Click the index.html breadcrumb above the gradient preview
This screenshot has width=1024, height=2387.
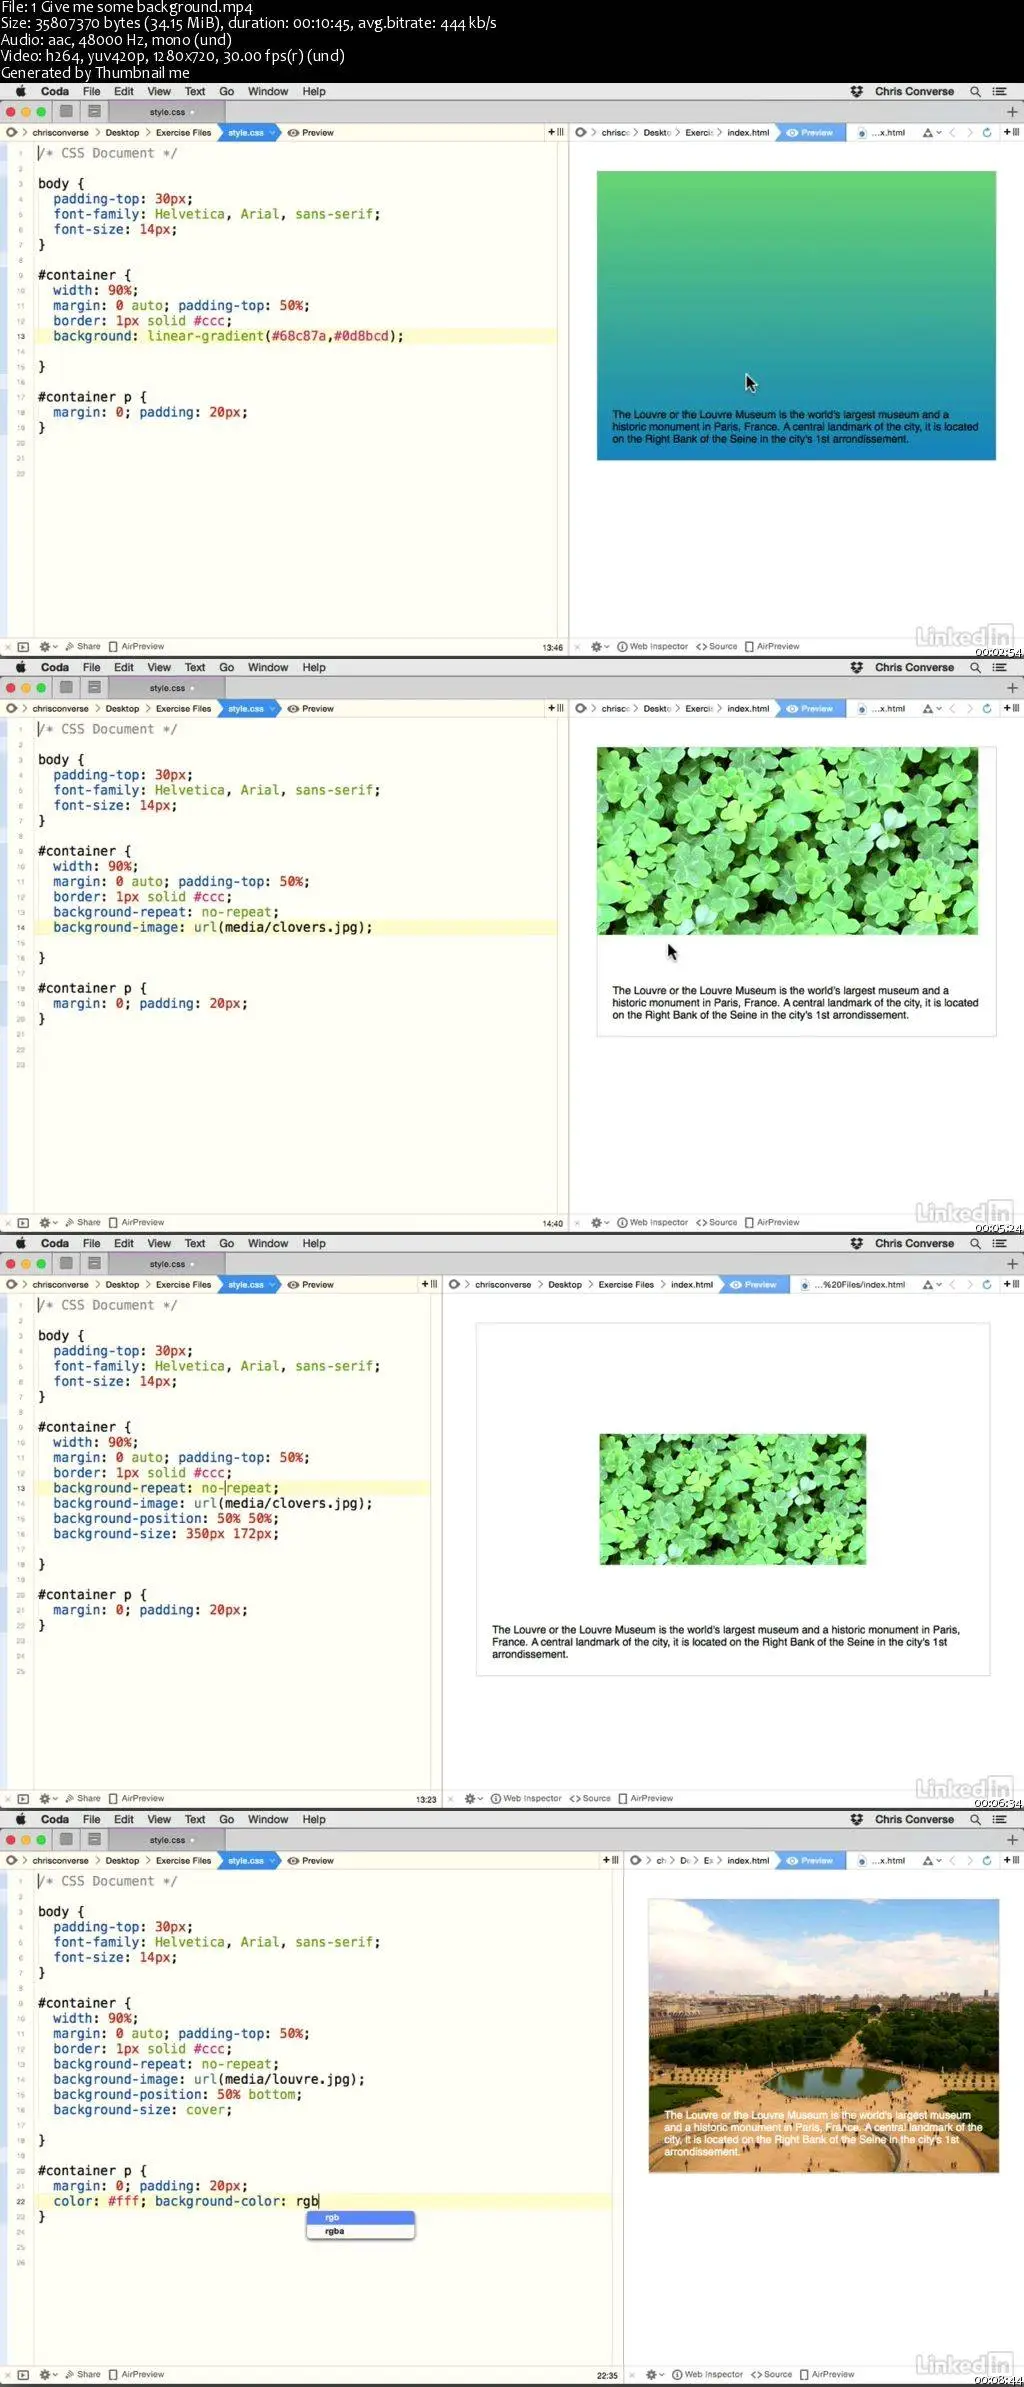[x=748, y=132]
